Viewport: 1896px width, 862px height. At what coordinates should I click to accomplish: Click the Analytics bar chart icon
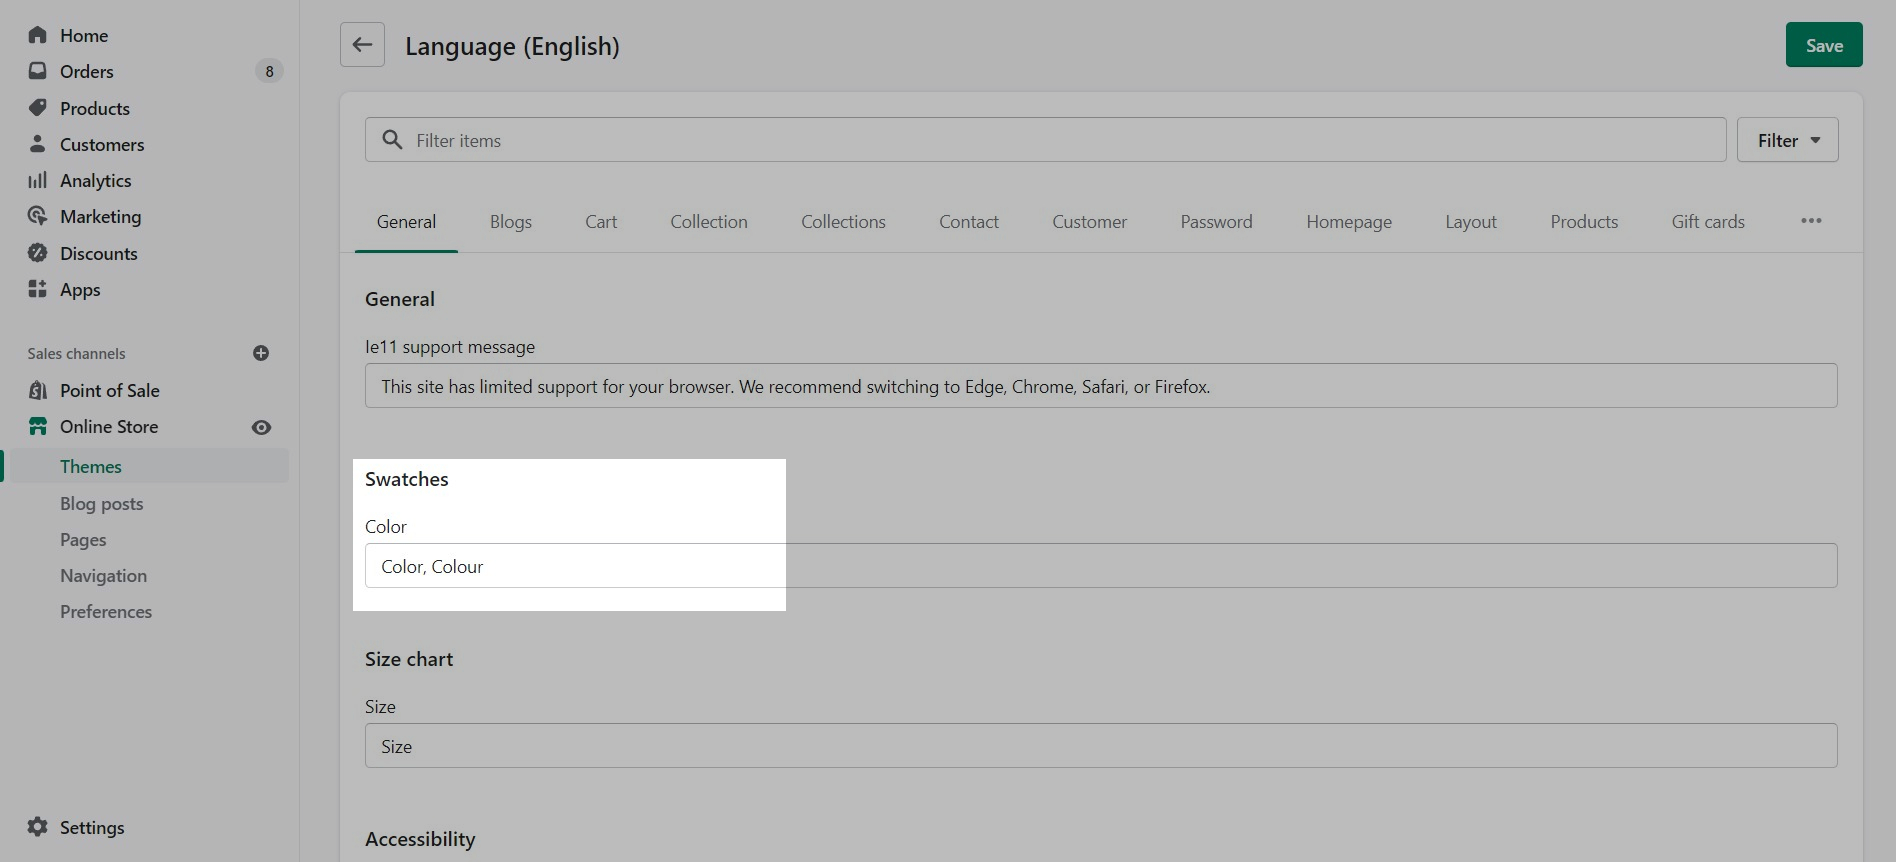click(x=38, y=180)
